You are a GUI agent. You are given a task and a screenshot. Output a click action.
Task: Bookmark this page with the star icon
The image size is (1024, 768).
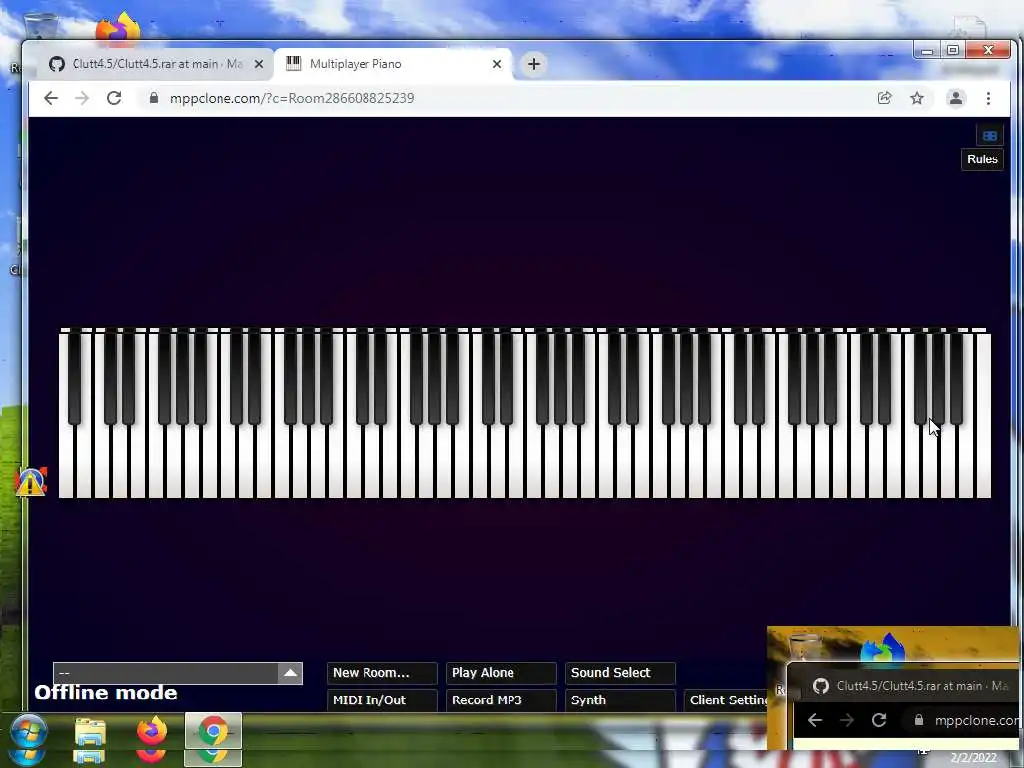click(917, 98)
